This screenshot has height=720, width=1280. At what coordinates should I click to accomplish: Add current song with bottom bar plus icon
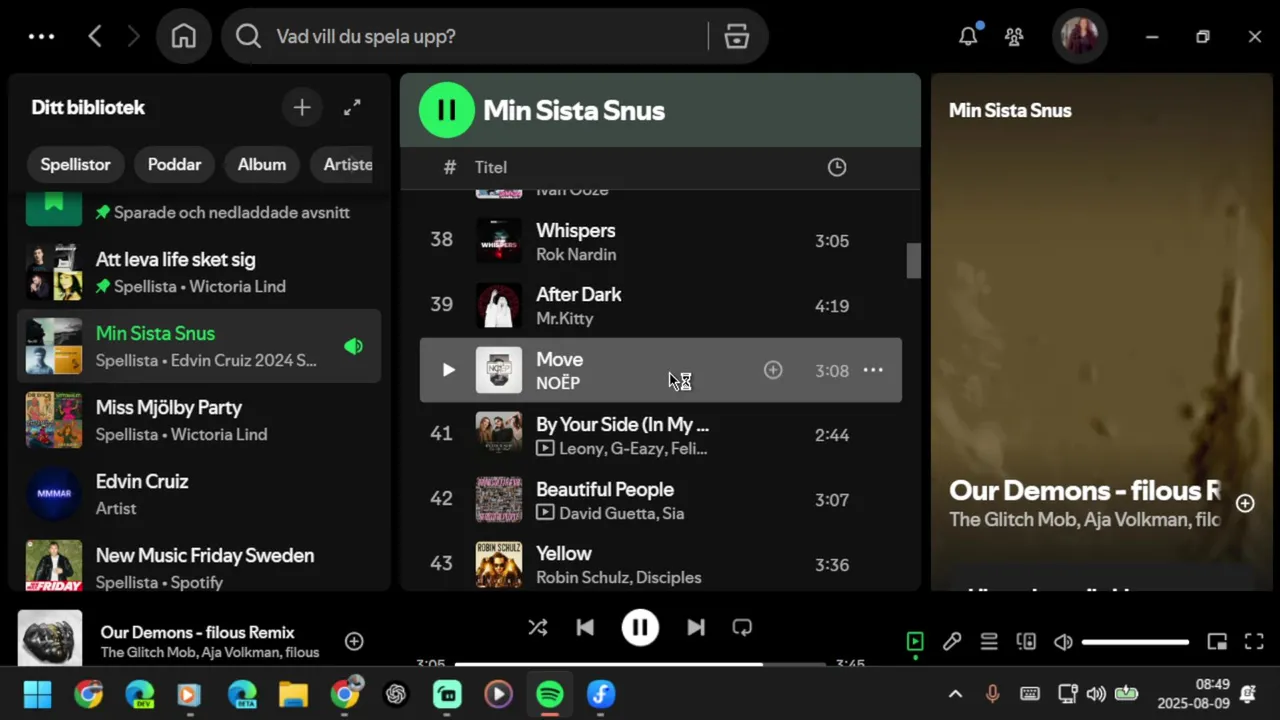354,641
